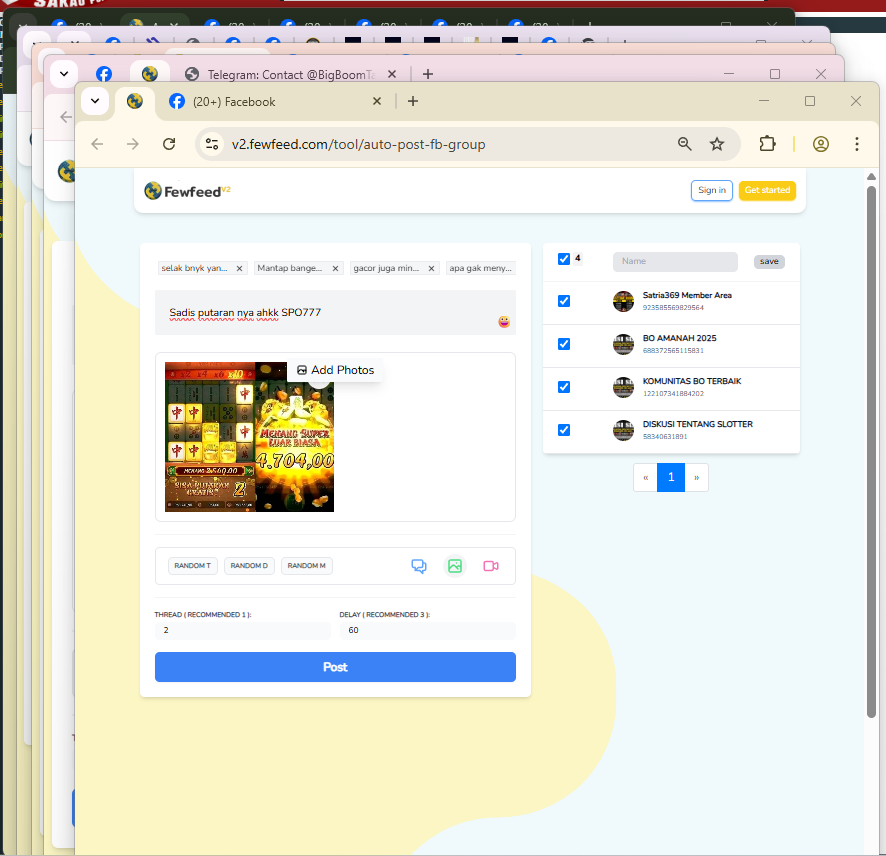Open a new tab in the front window
886x856 pixels.
tap(413, 101)
